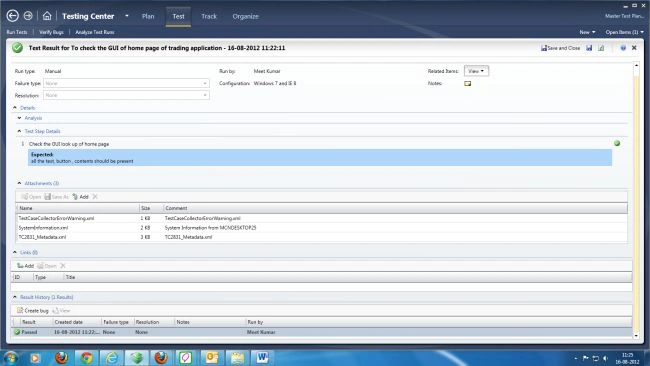Click Windows Media Player taskbar icon
This screenshot has width=650, height=366.
(35, 357)
